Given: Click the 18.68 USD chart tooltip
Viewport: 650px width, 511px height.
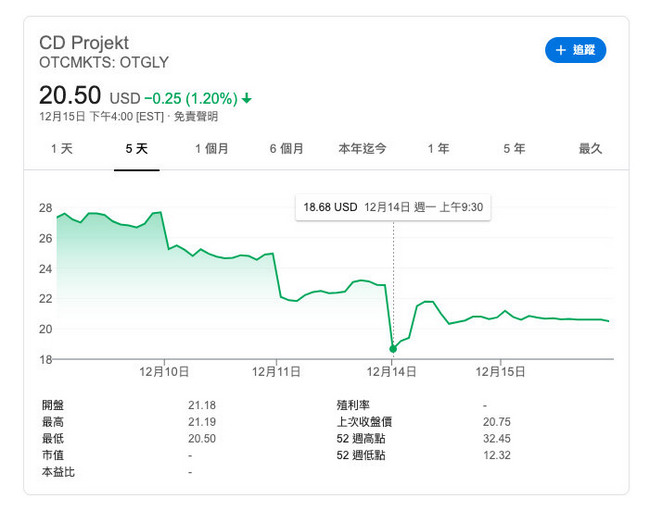Looking at the screenshot, I should click(393, 207).
